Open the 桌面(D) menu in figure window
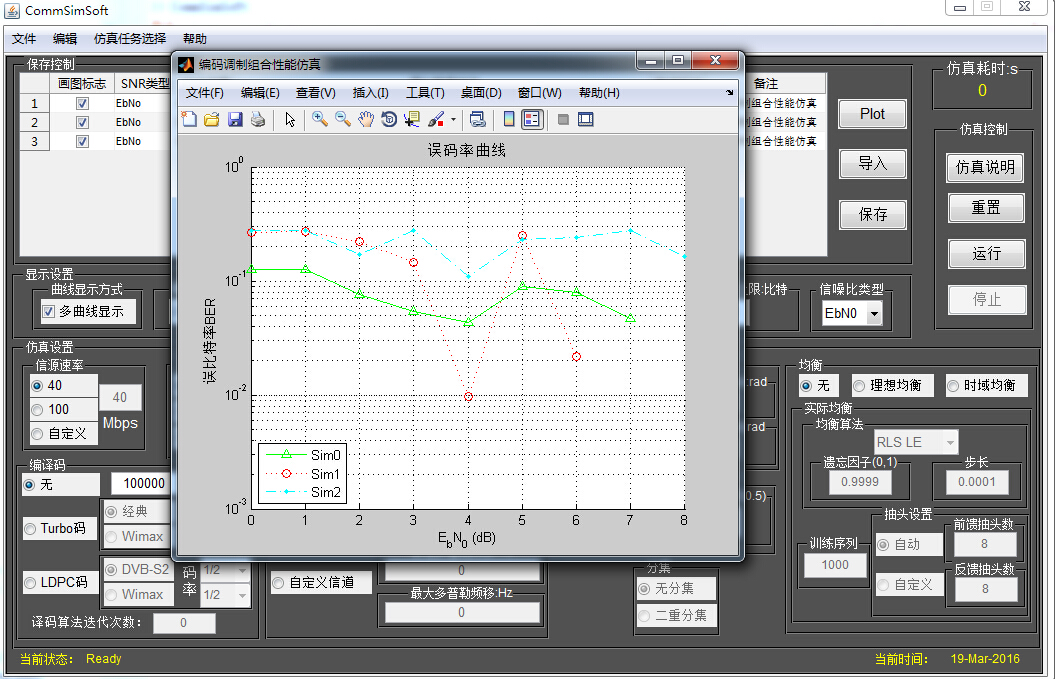The height and width of the screenshot is (679, 1055). [481, 93]
